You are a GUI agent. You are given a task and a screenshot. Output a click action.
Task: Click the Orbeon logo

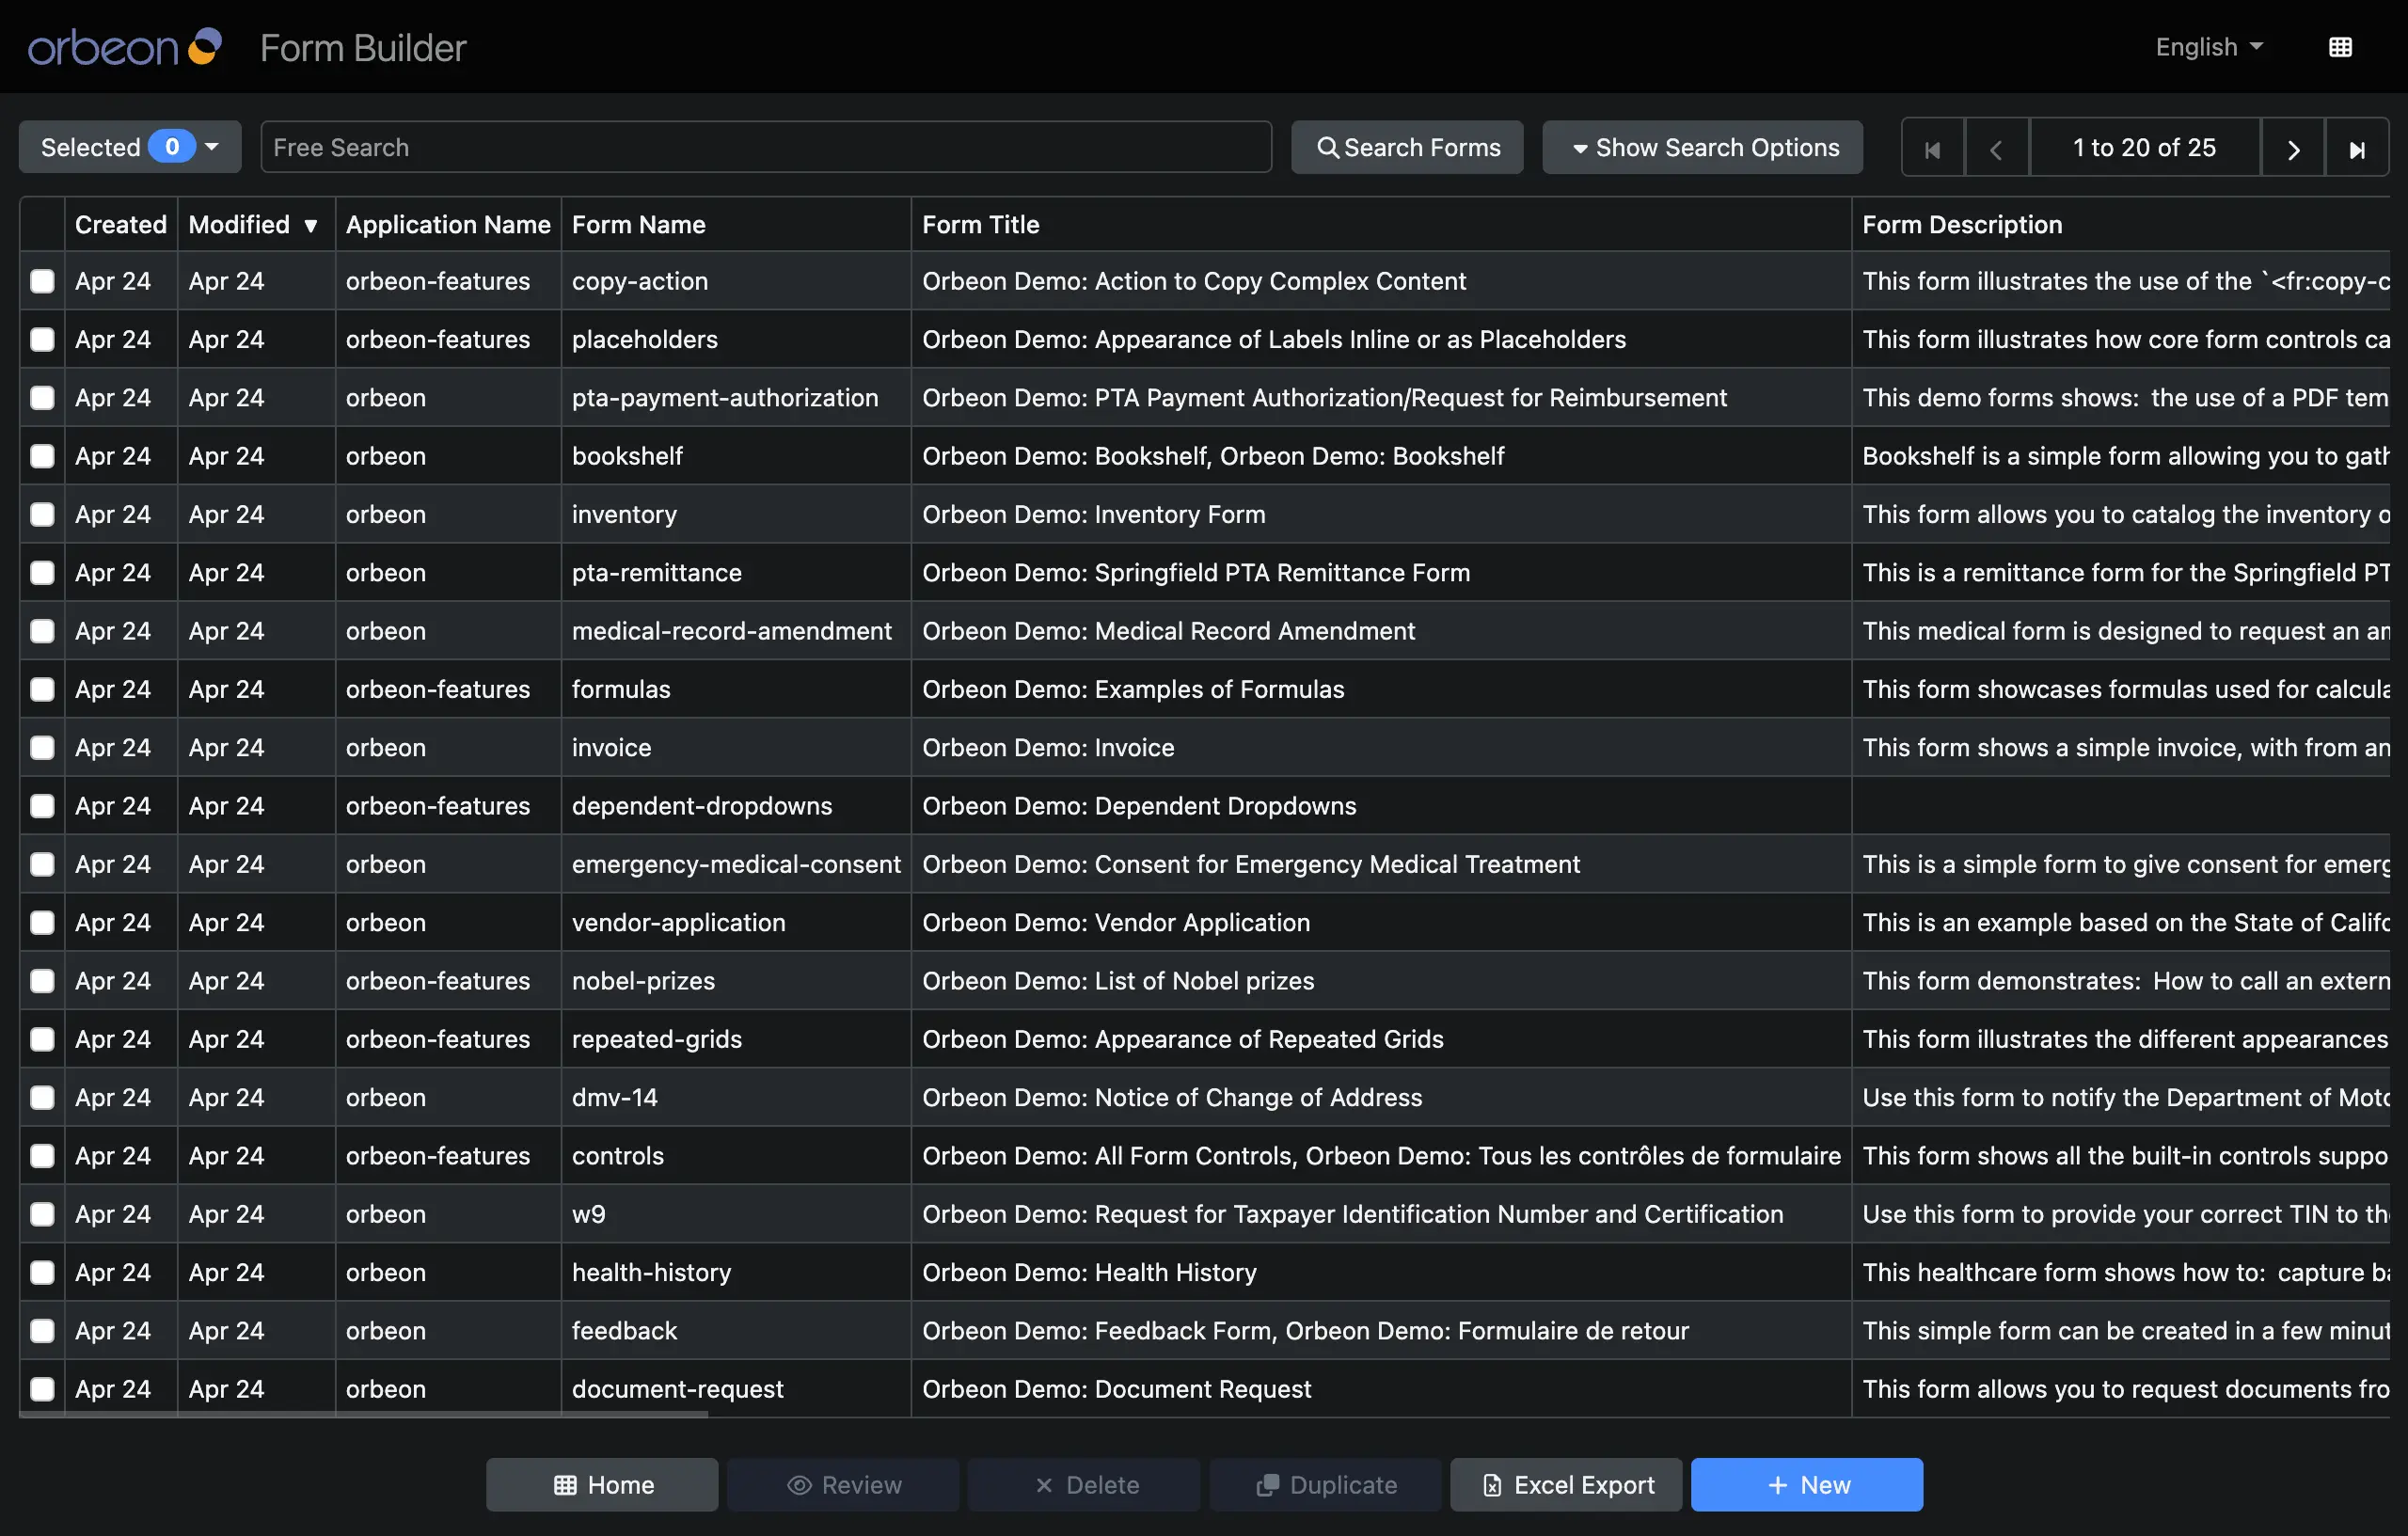coord(124,47)
